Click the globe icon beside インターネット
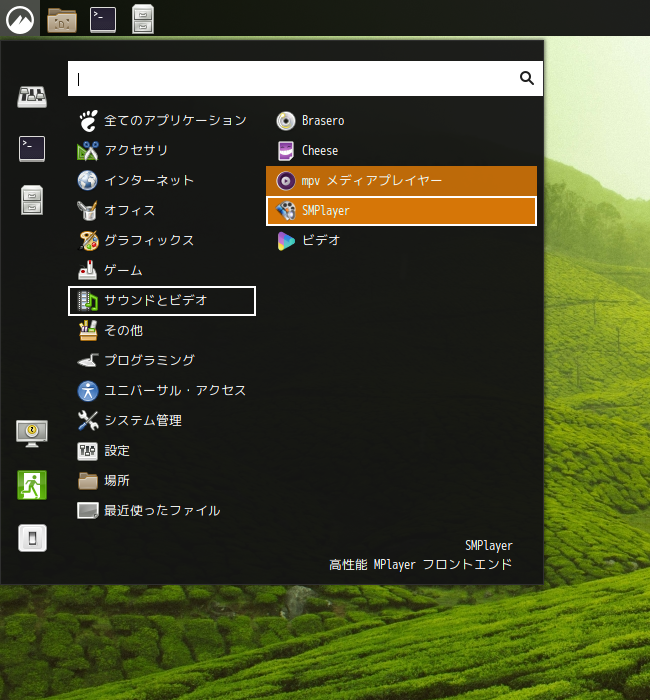650x700 pixels. pyautogui.click(x=88, y=180)
